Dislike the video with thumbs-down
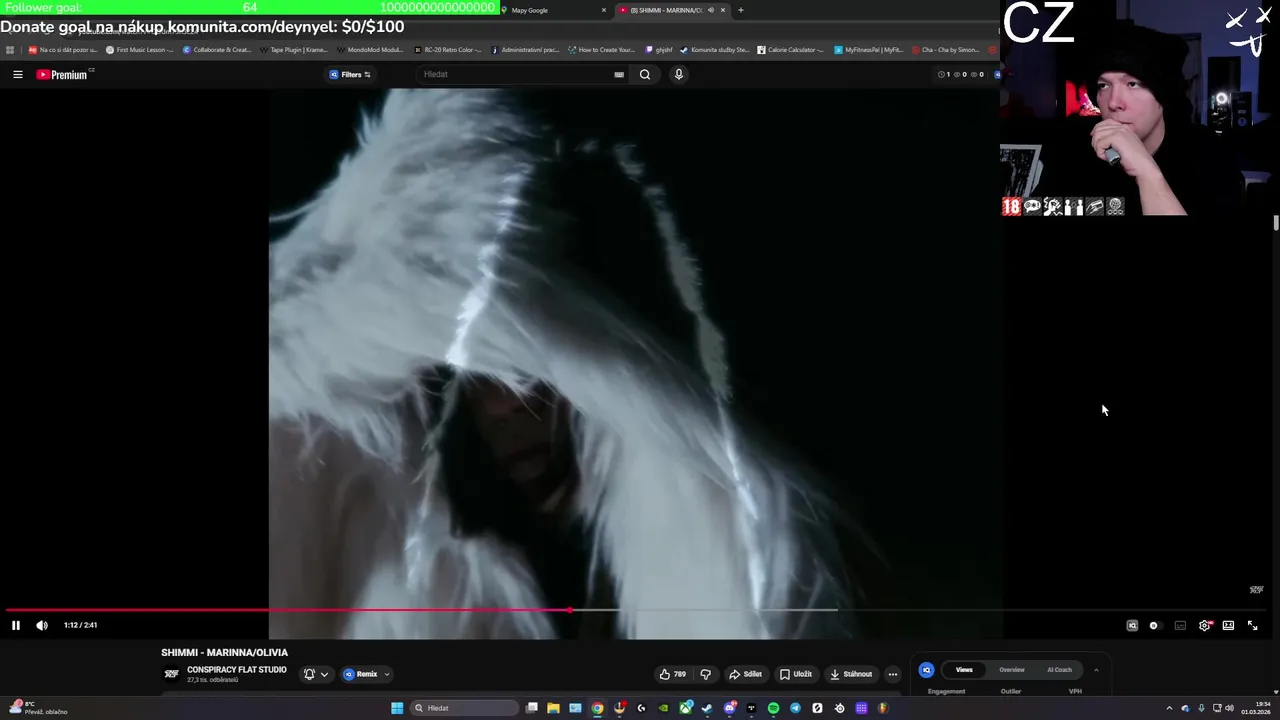Image resolution: width=1280 pixels, height=720 pixels. point(705,674)
